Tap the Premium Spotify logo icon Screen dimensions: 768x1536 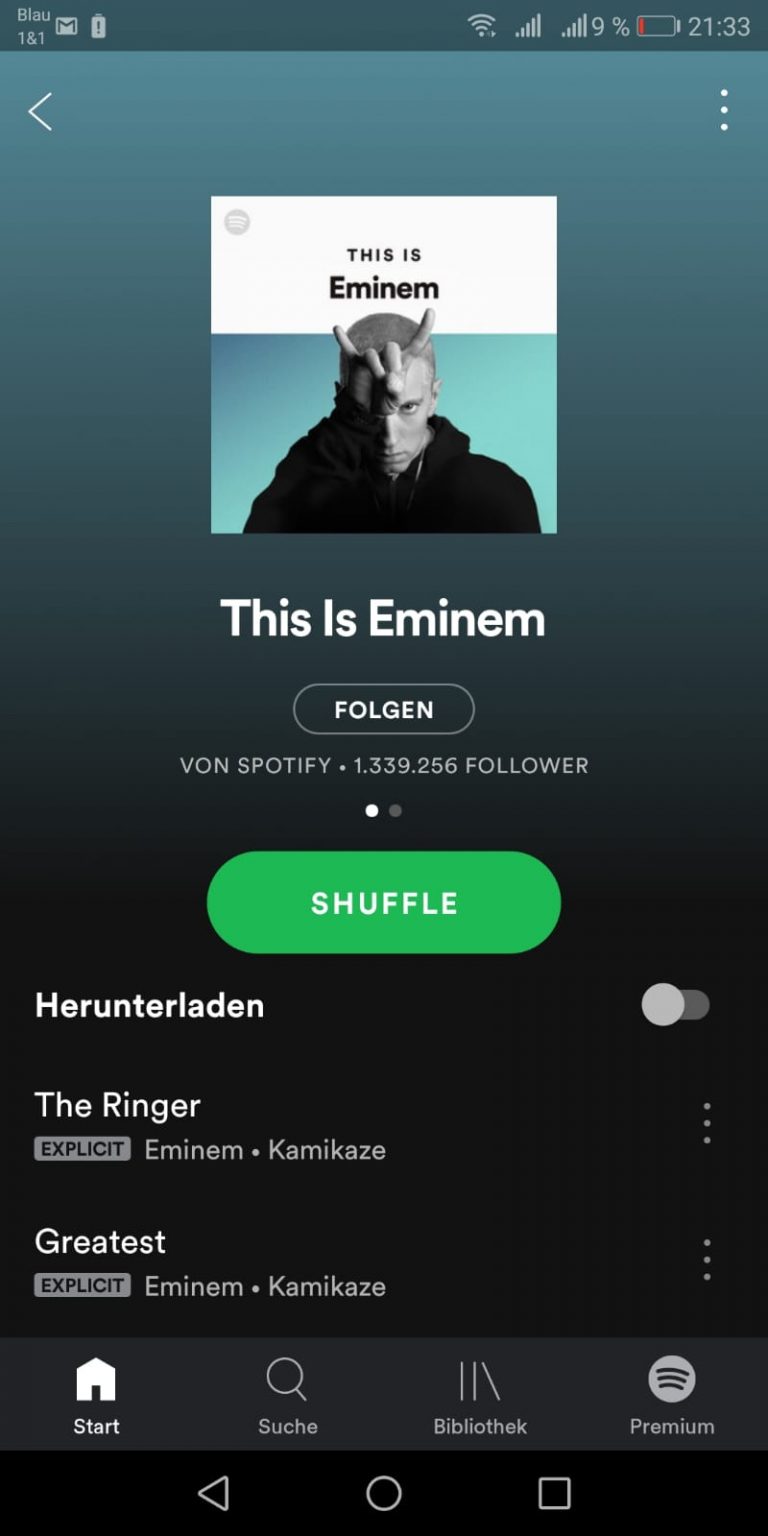[x=672, y=1379]
